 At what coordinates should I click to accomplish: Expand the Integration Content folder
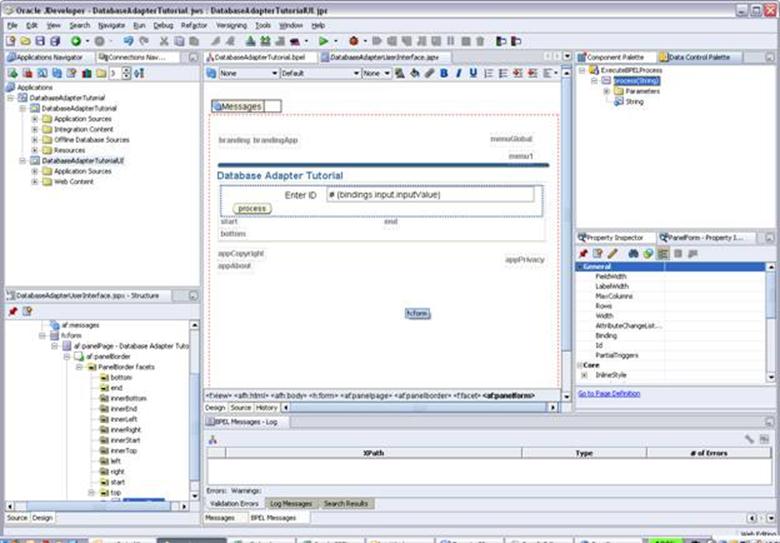click(x=35, y=129)
